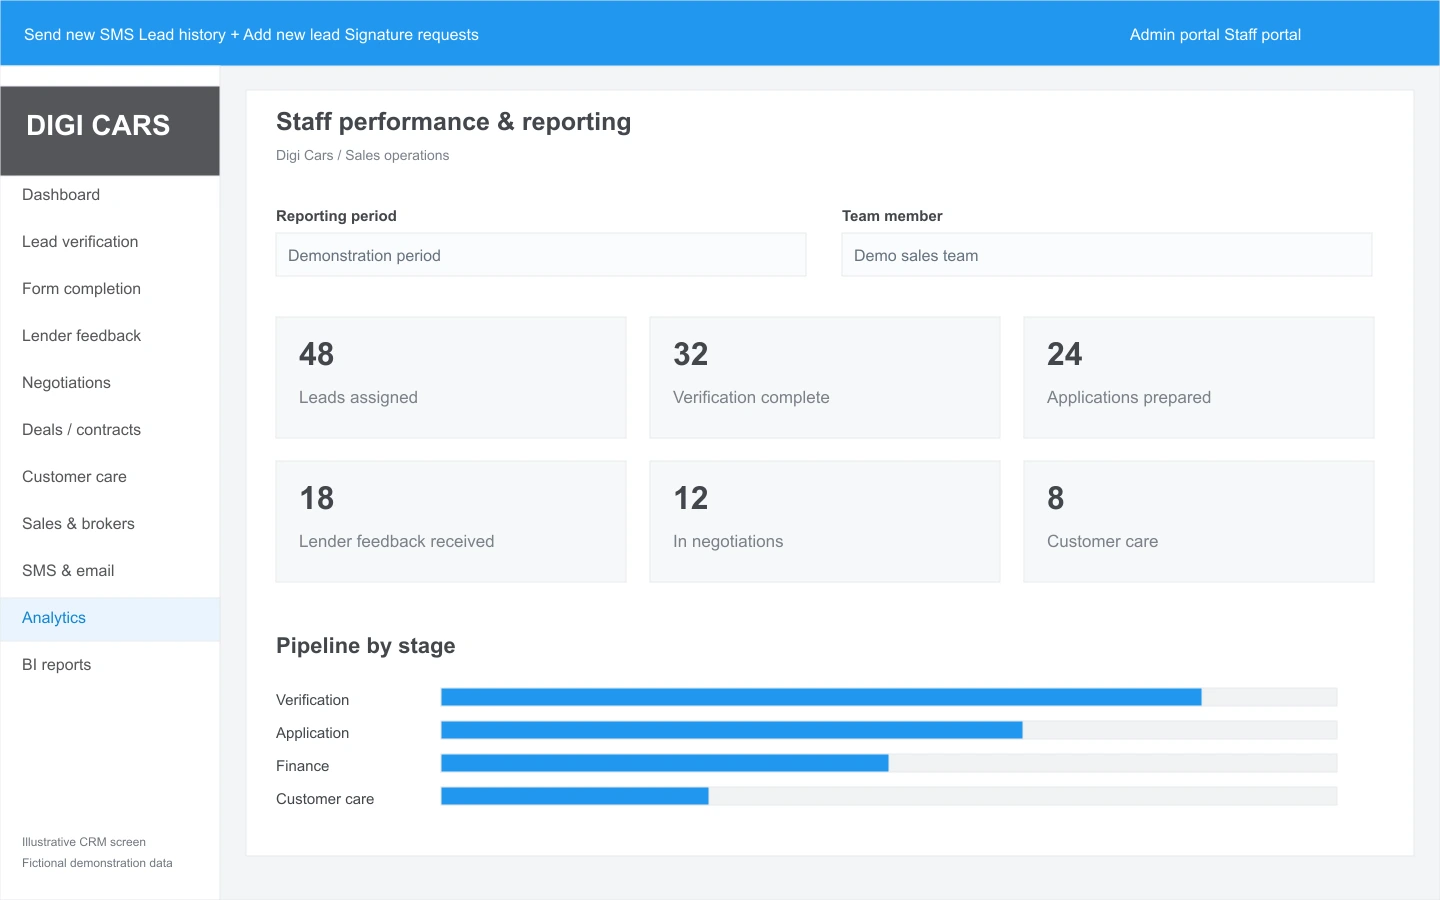The image size is (1440, 900).
Task: Open Lead history in the top bar
Action: (182, 35)
